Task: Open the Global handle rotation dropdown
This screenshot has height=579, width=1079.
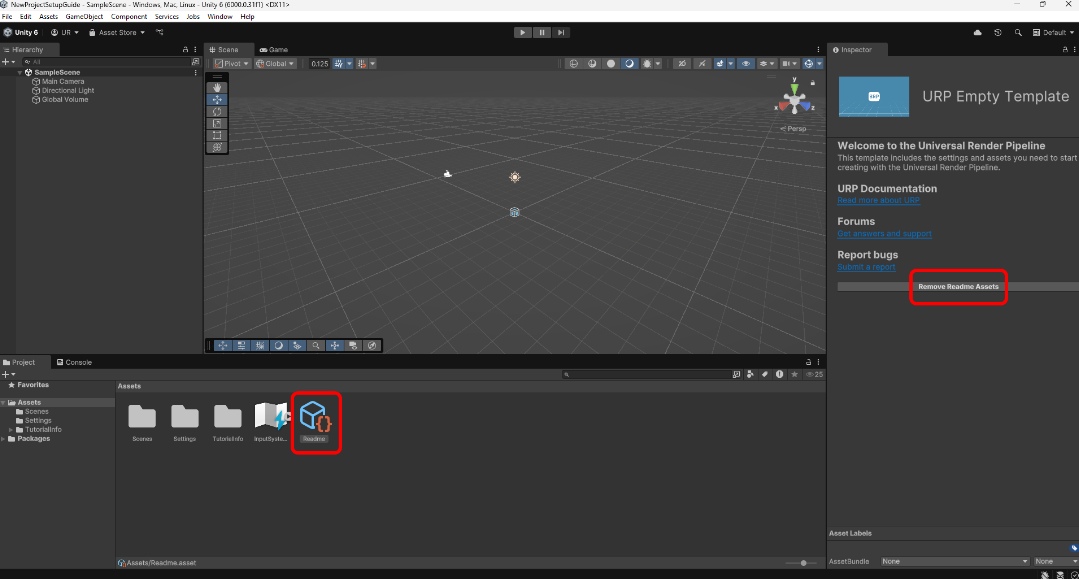Action: (275, 63)
